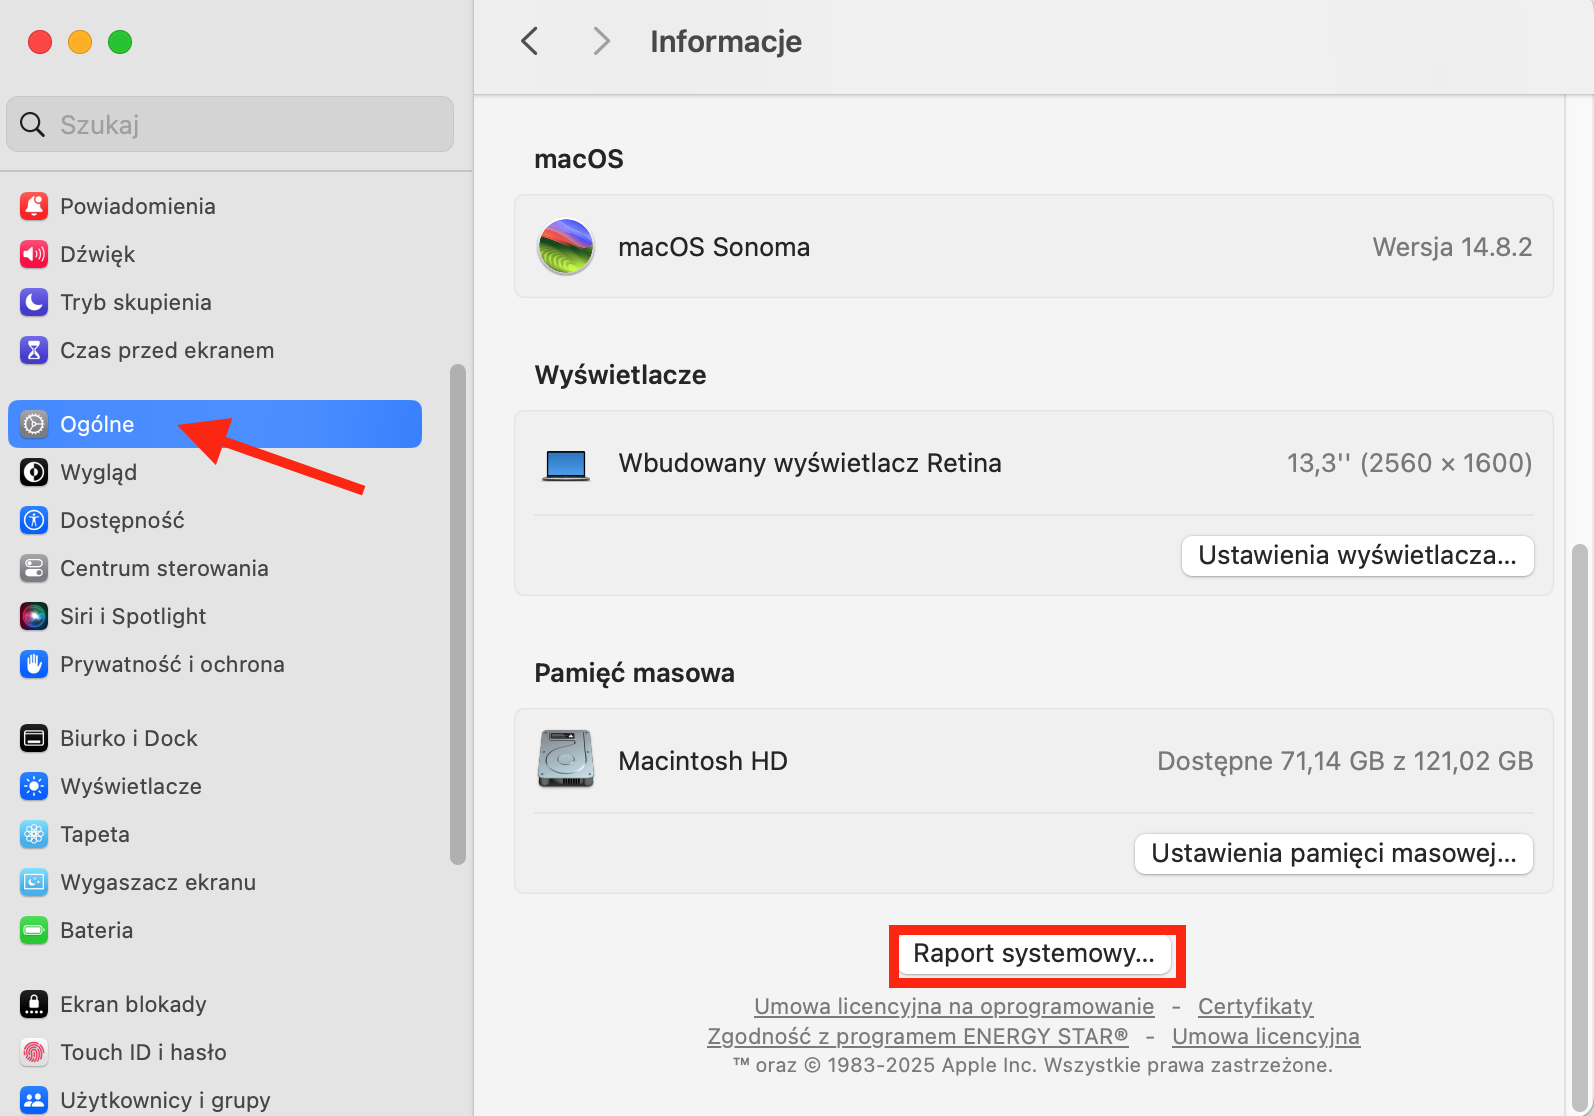
Task: Click the Czas przed ekranem hourglass icon
Action: click(34, 350)
